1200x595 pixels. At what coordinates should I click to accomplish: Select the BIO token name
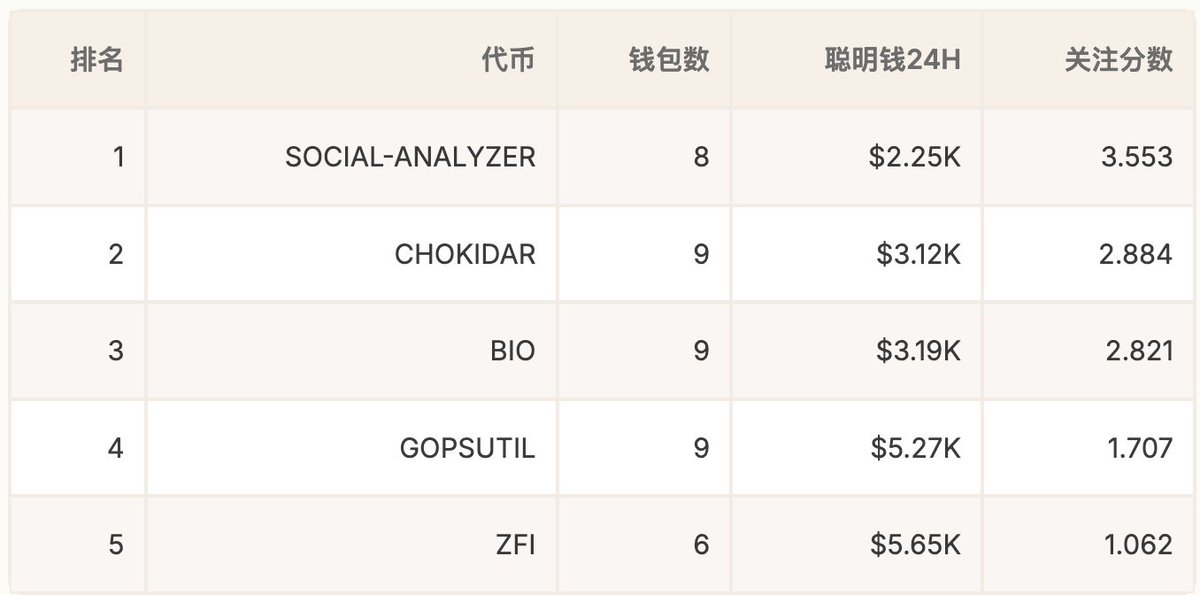click(x=513, y=351)
